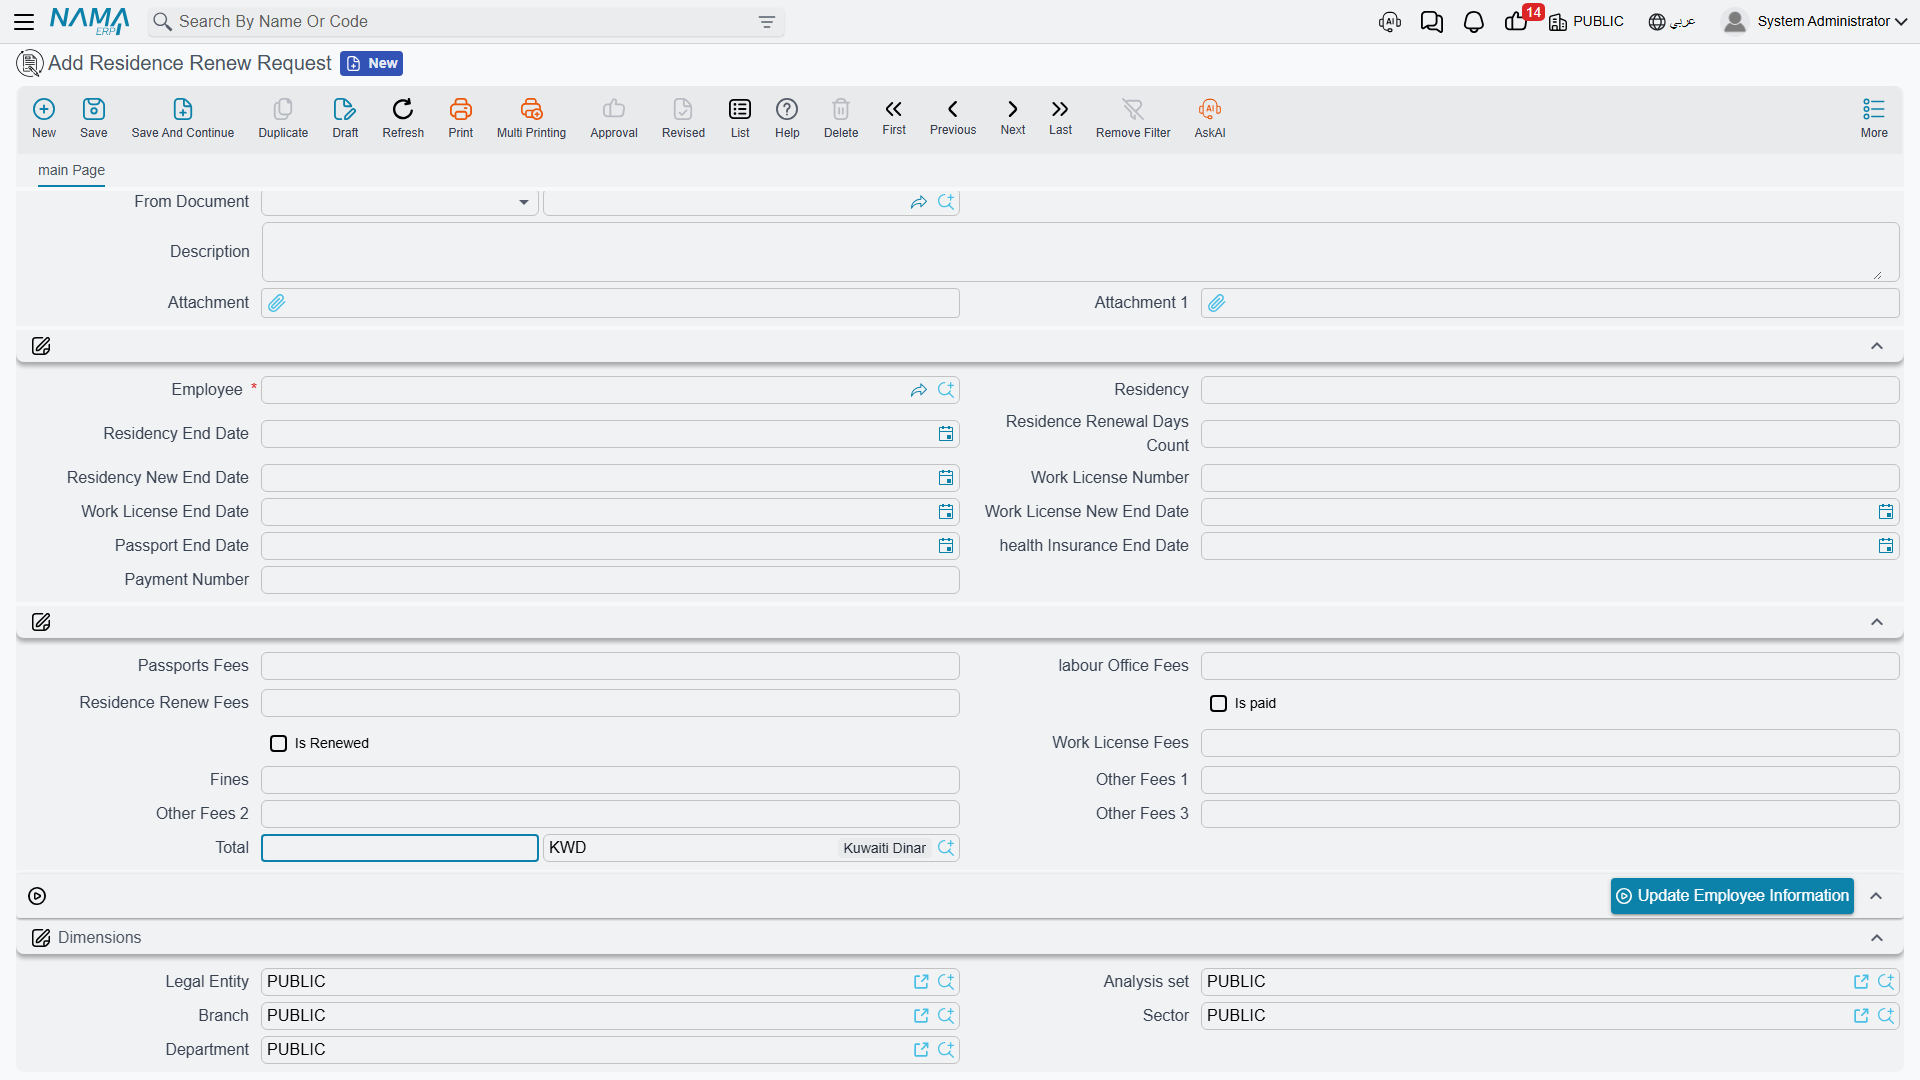Click Update Employee Information button

(1732, 896)
